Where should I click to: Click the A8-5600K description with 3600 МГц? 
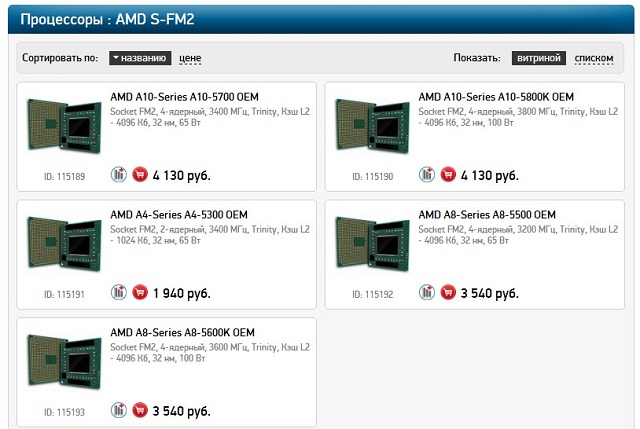(x=210, y=353)
